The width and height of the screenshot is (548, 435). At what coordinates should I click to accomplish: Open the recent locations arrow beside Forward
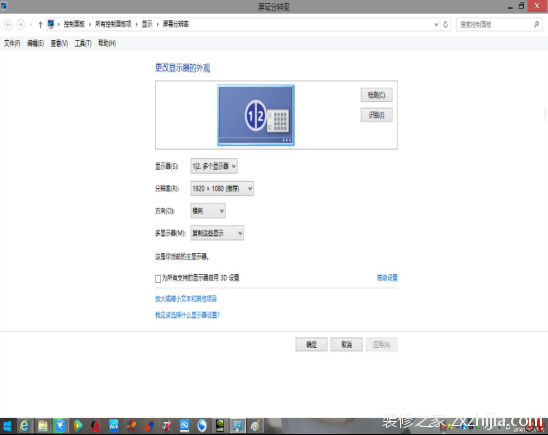pos(31,24)
